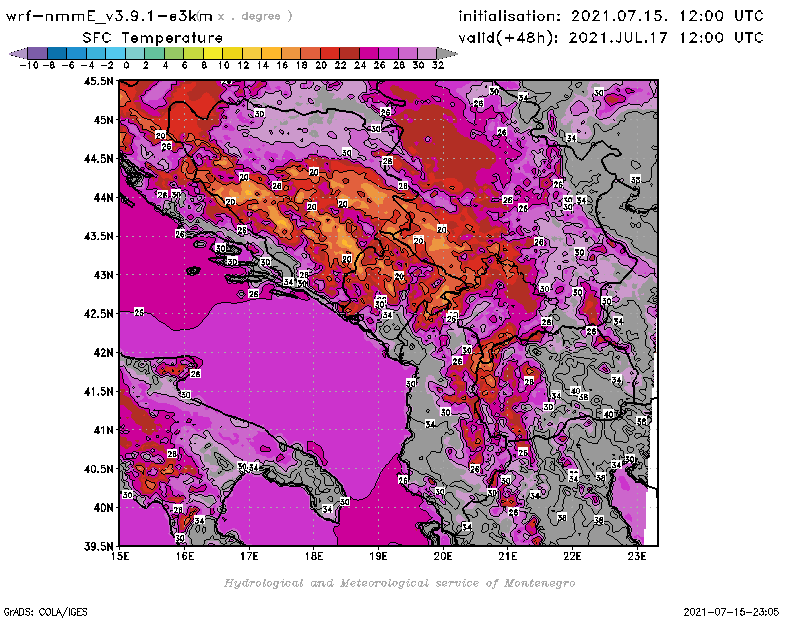This screenshot has height=618, width=800.
Task: Click the 41.5N latitude axis label
Action: click(x=98, y=391)
